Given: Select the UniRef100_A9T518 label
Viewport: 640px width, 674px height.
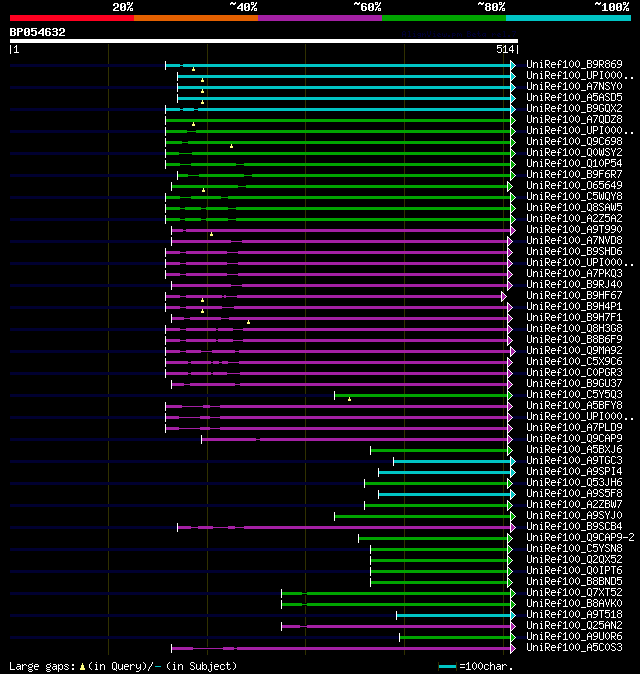Looking at the screenshot, I should point(574,615).
